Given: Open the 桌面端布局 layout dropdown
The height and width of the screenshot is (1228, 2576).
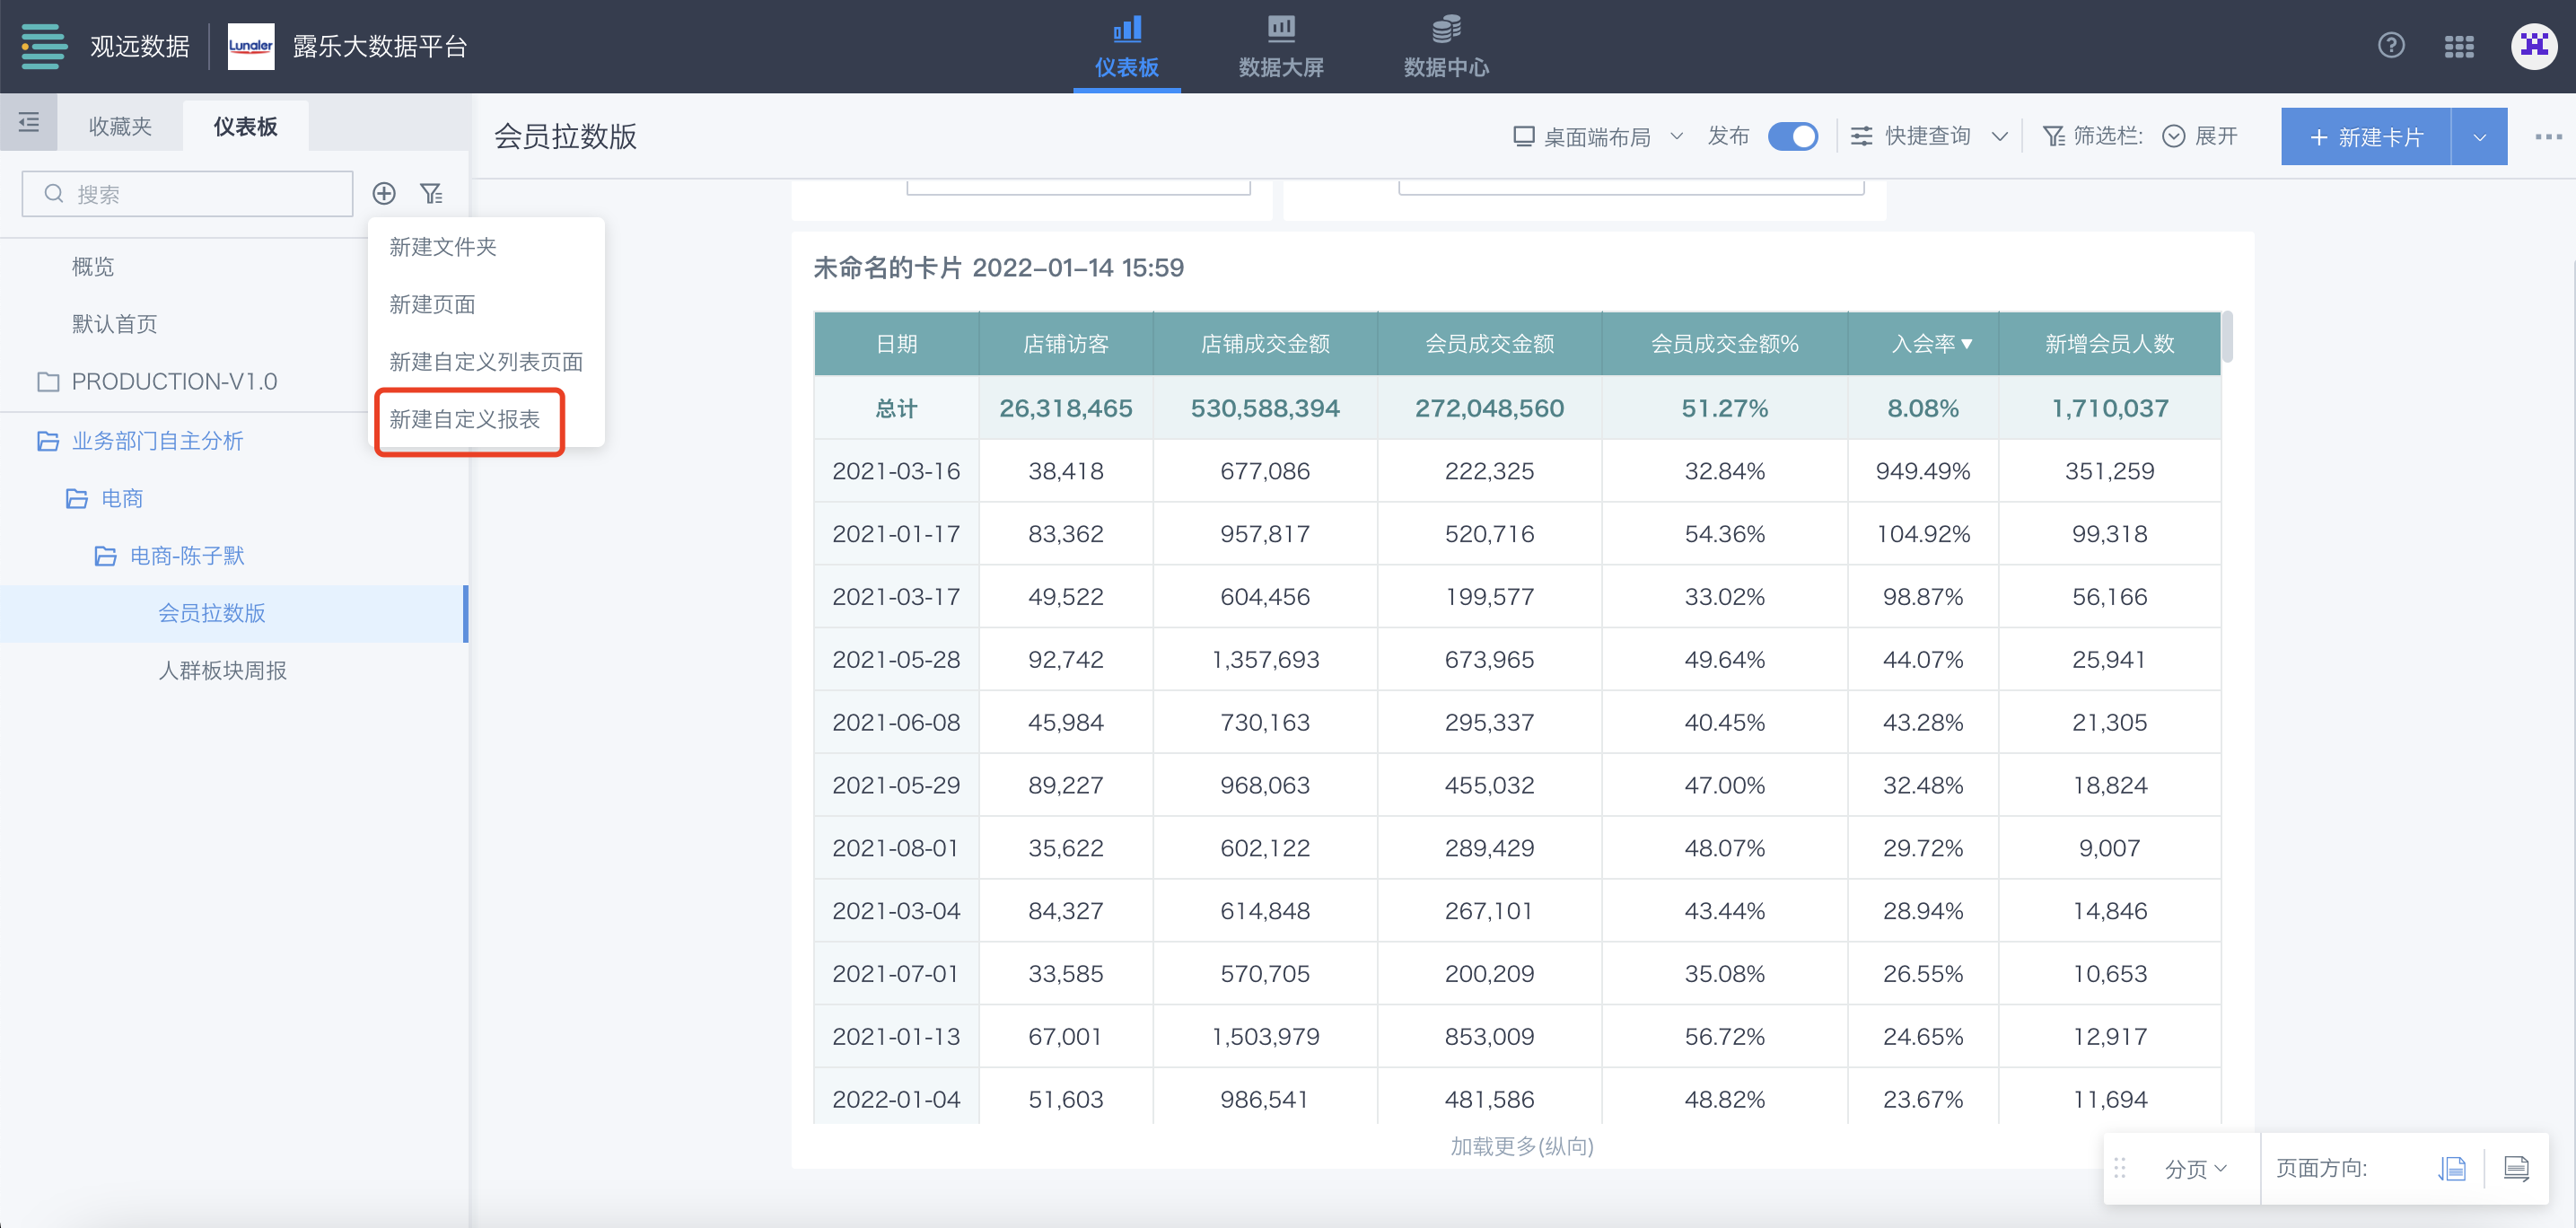Looking at the screenshot, I should click(1677, 136).
